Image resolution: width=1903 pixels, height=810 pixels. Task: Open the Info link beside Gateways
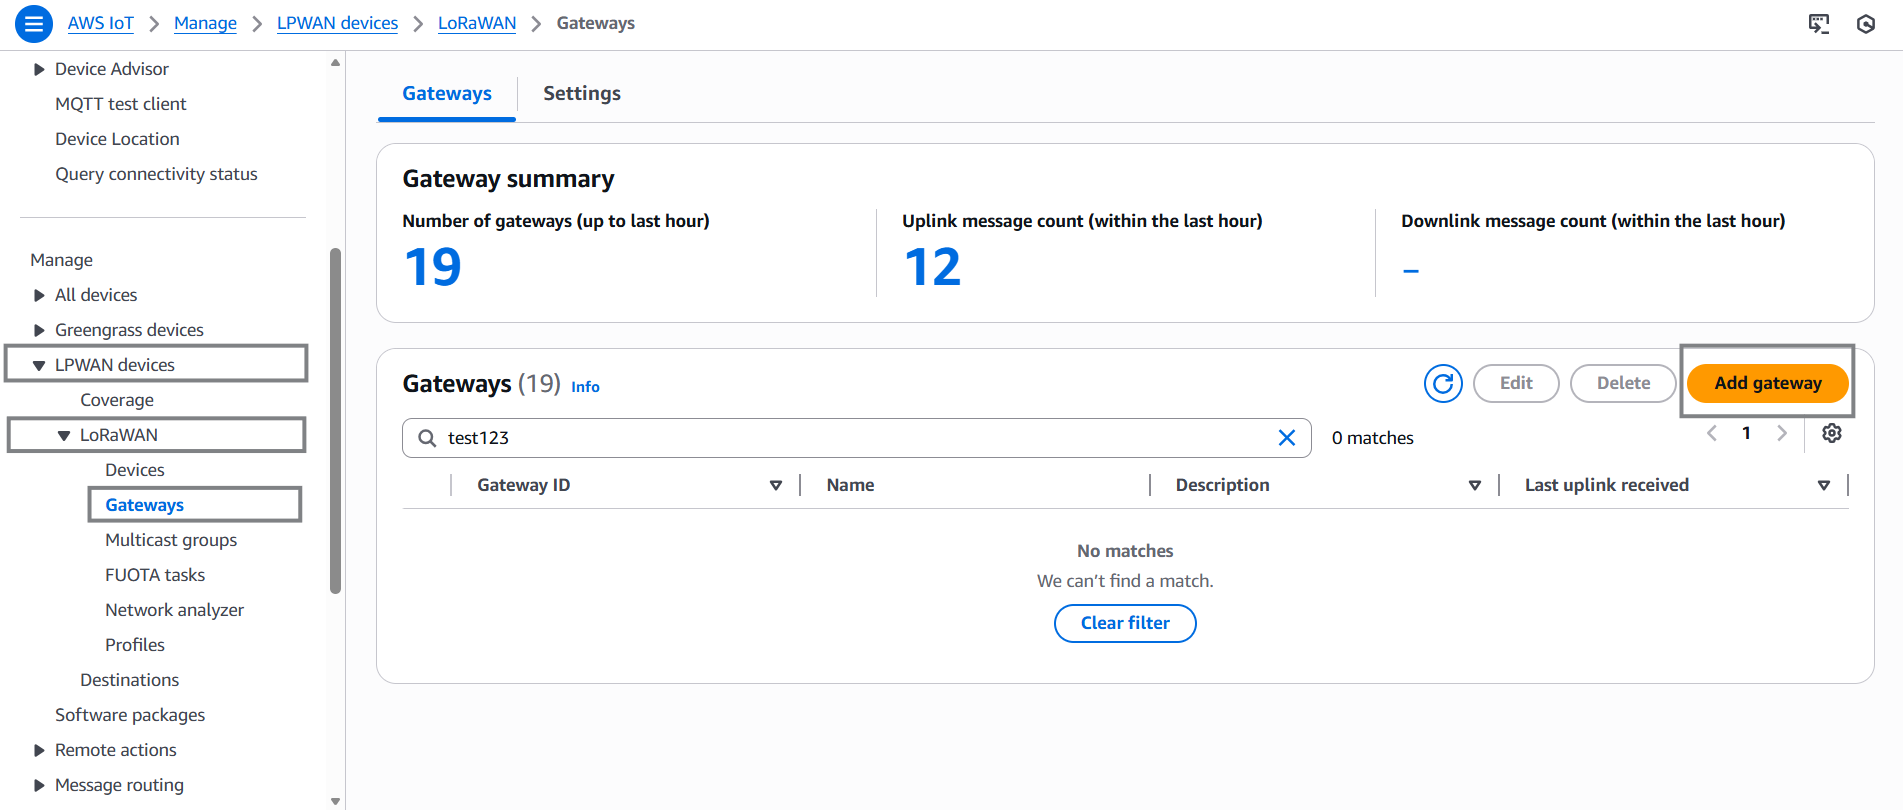(585, 387)
